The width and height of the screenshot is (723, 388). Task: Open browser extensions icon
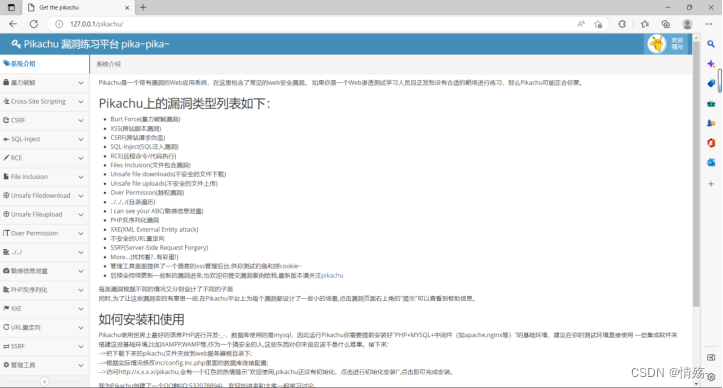pos(622,24)
